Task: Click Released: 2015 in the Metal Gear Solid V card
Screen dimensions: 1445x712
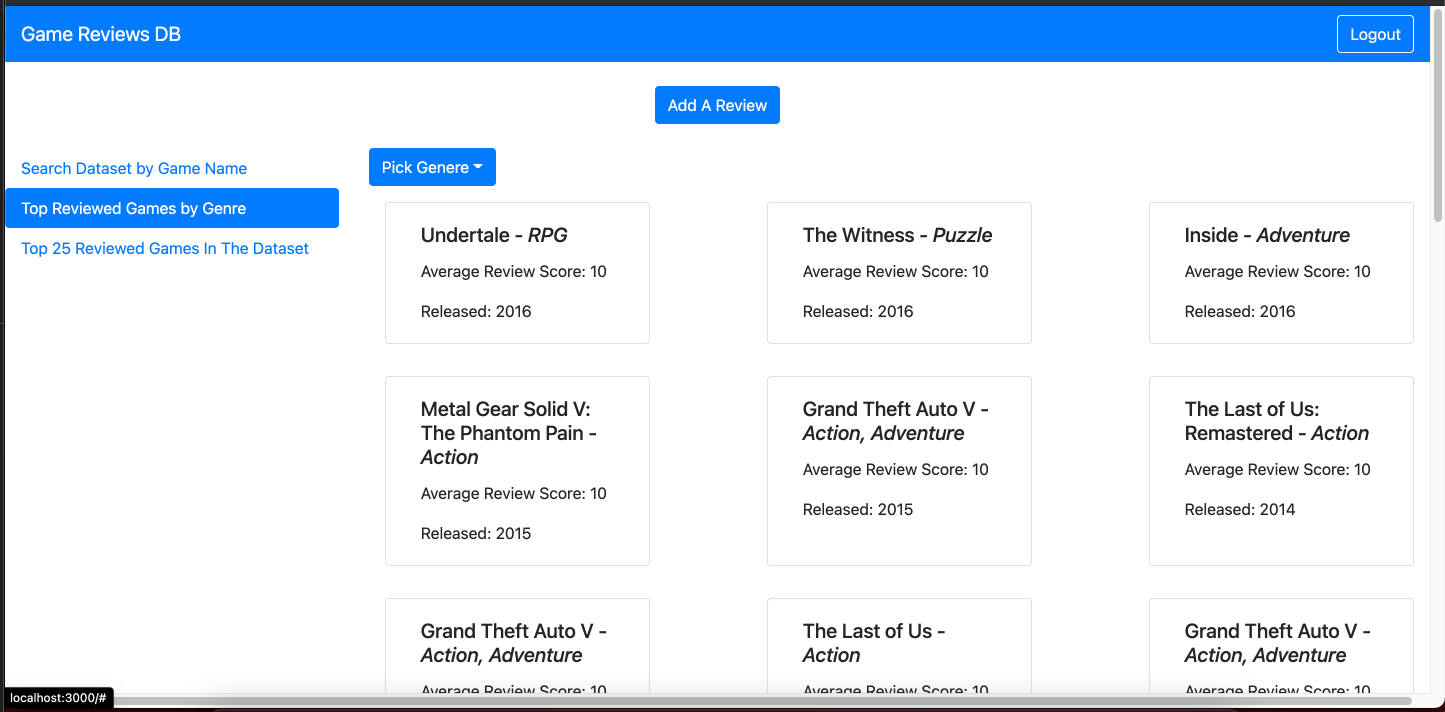Action: pos(476,534)
